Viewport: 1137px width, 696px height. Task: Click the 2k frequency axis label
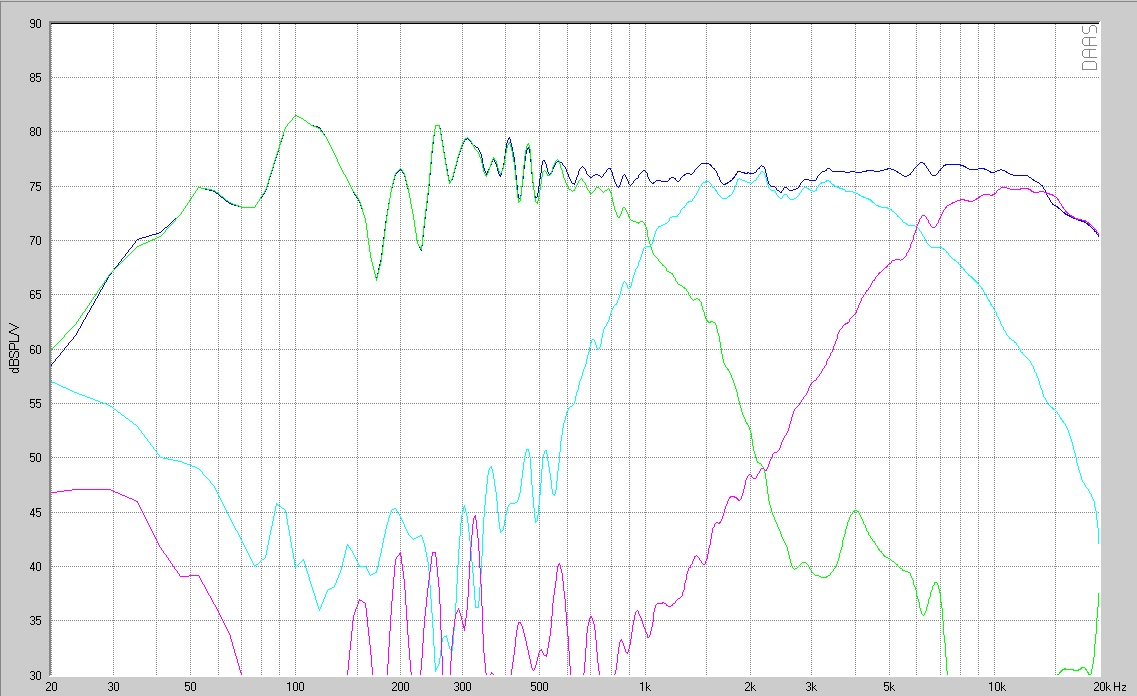coord(750,687)
